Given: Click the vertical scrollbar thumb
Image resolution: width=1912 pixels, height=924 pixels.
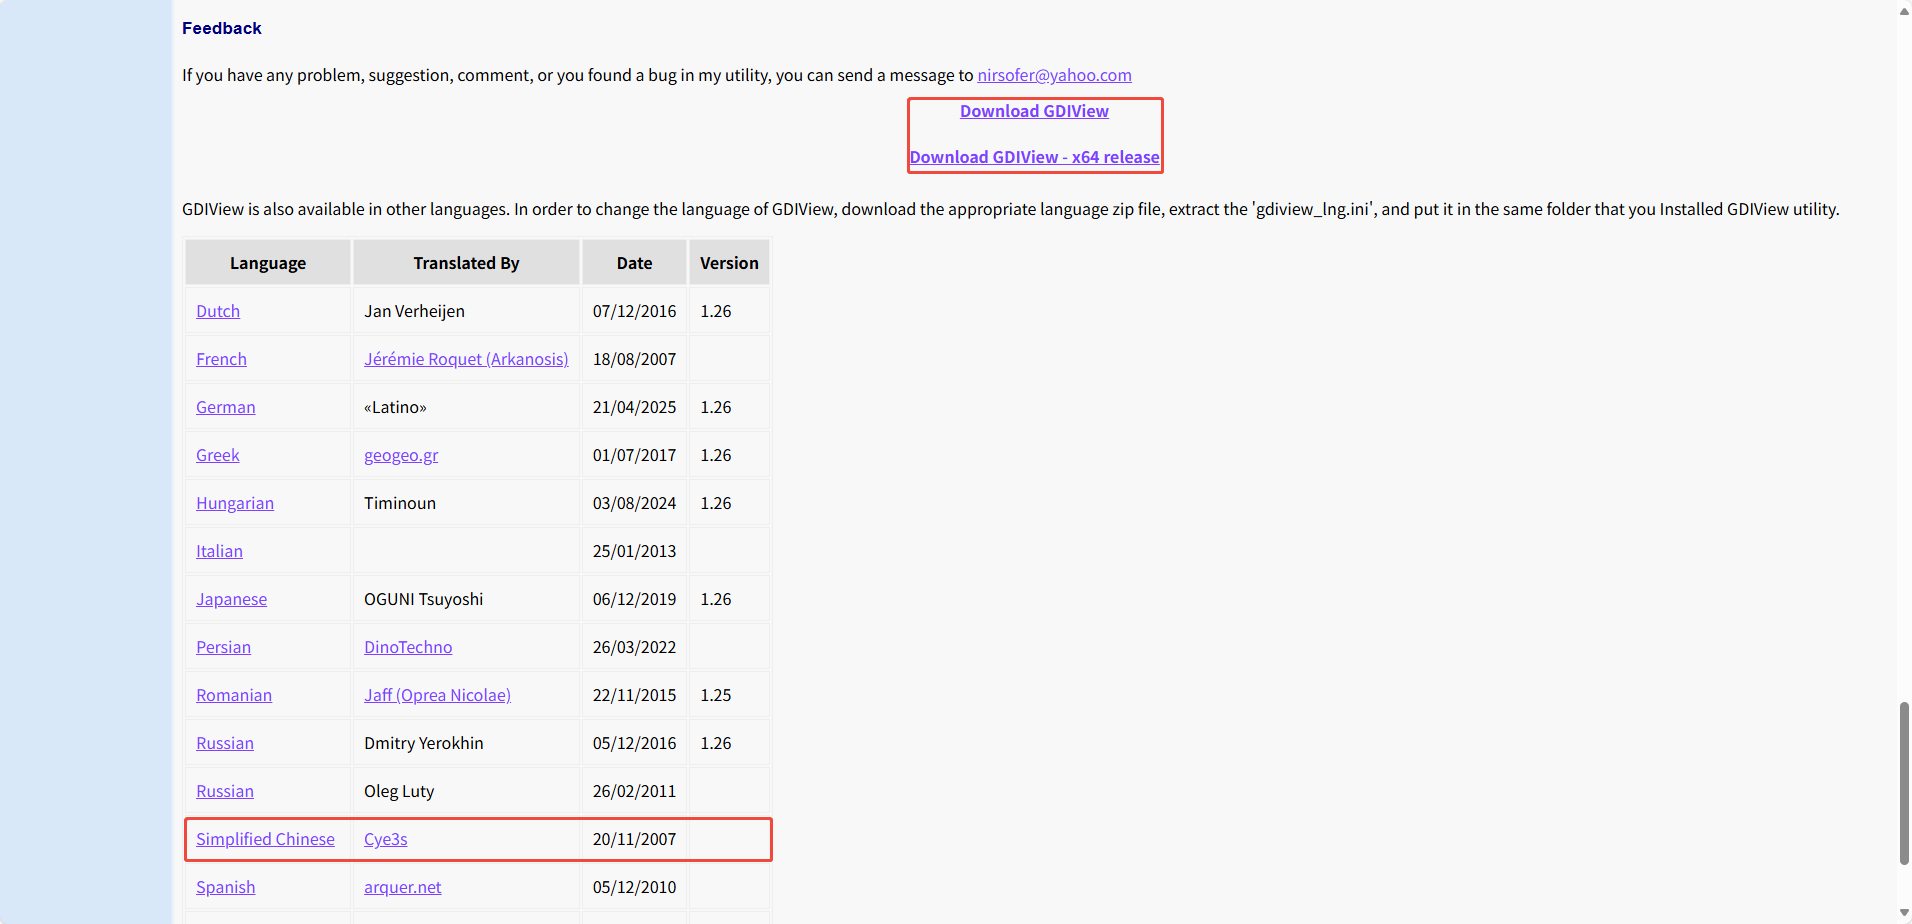Looking at the screenshot, I should pos(1904,783).
